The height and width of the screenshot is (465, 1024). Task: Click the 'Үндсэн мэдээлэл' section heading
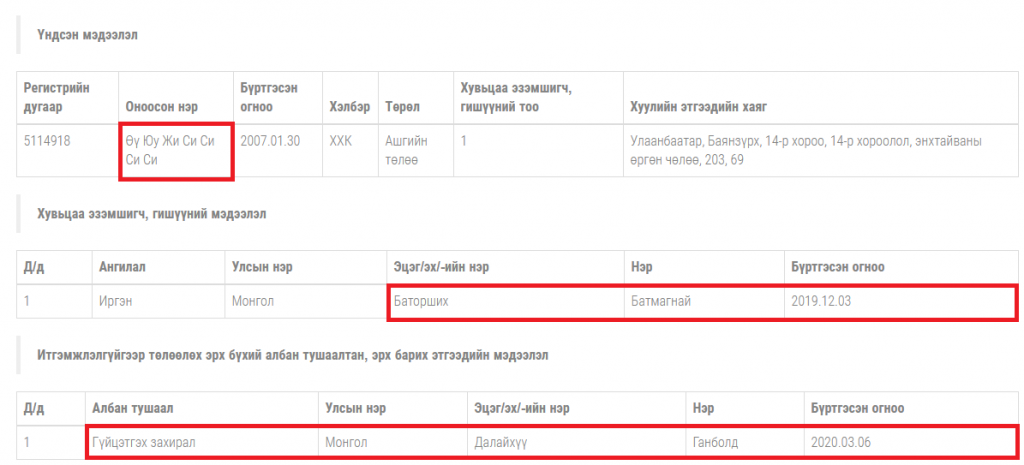[87, 36]
